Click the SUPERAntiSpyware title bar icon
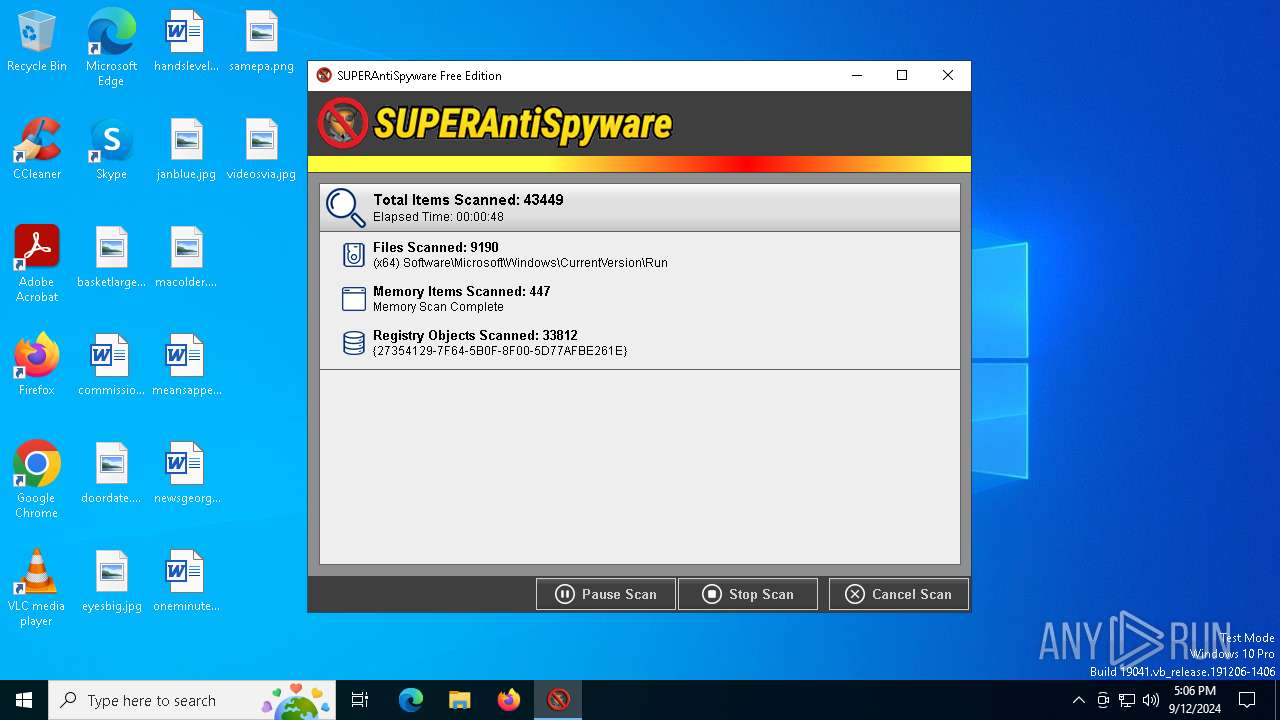Viewport: 1280px width, 720px height. [324, 75]
